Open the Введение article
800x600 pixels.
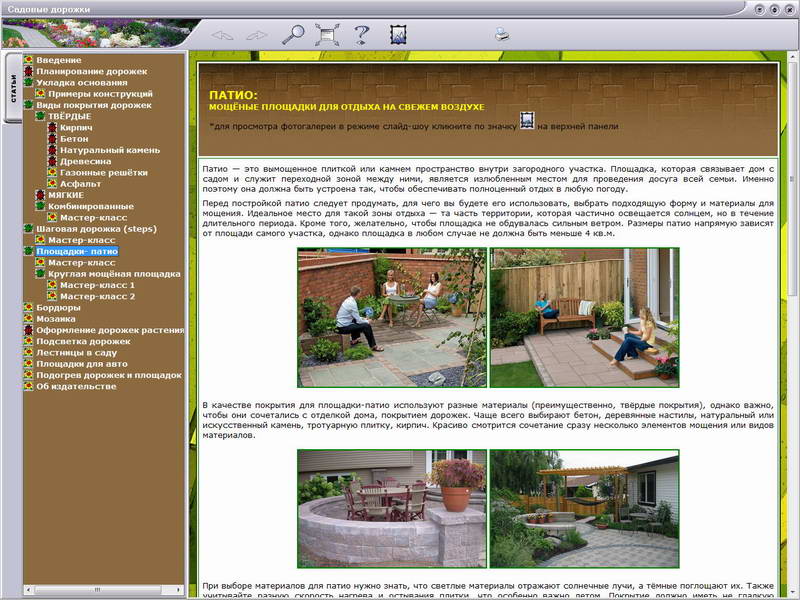click(x=59, y=60)
